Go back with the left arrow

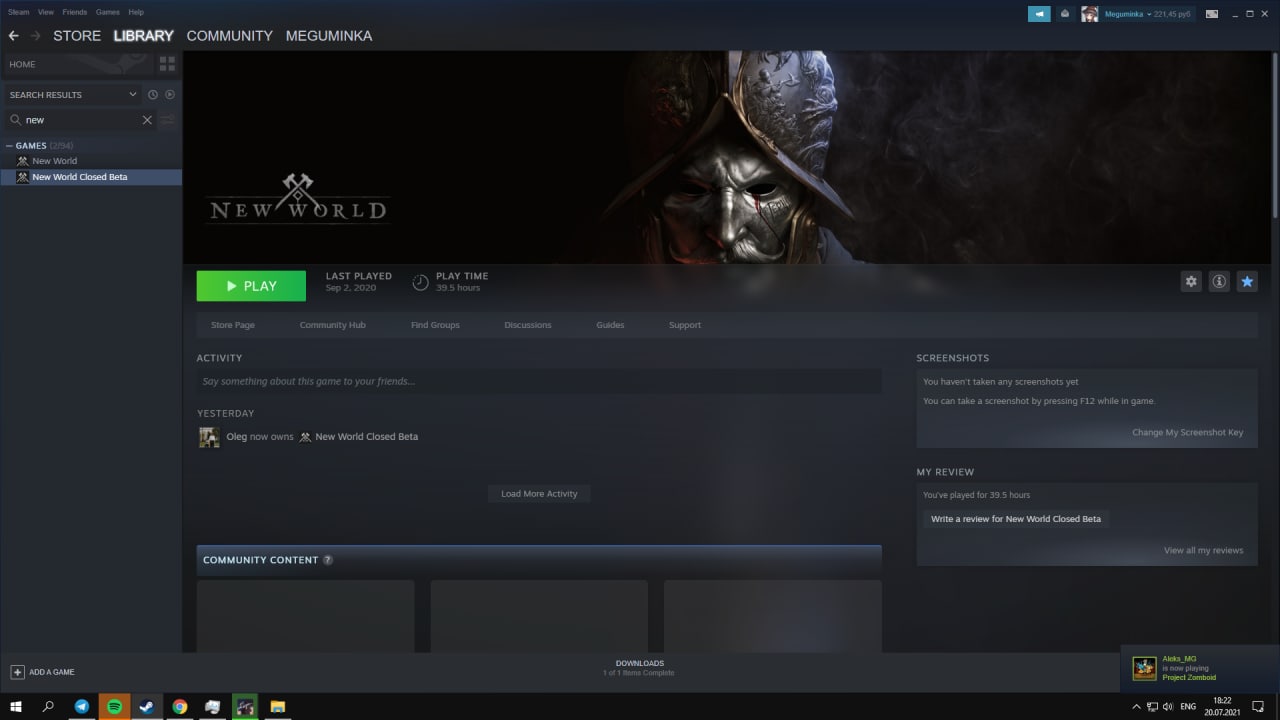click(14, 36)
